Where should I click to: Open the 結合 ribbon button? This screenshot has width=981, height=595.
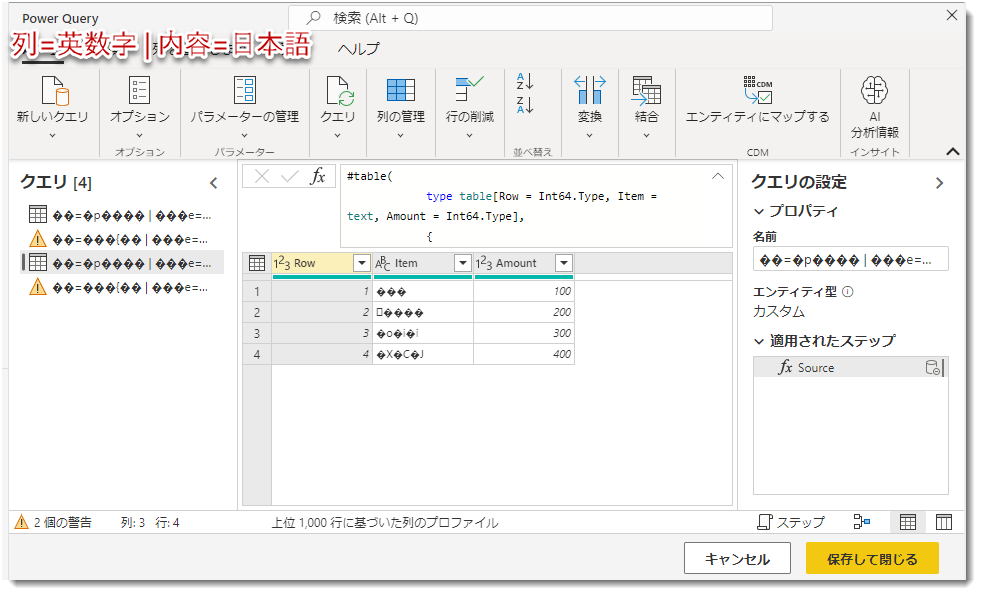[646, 106]
